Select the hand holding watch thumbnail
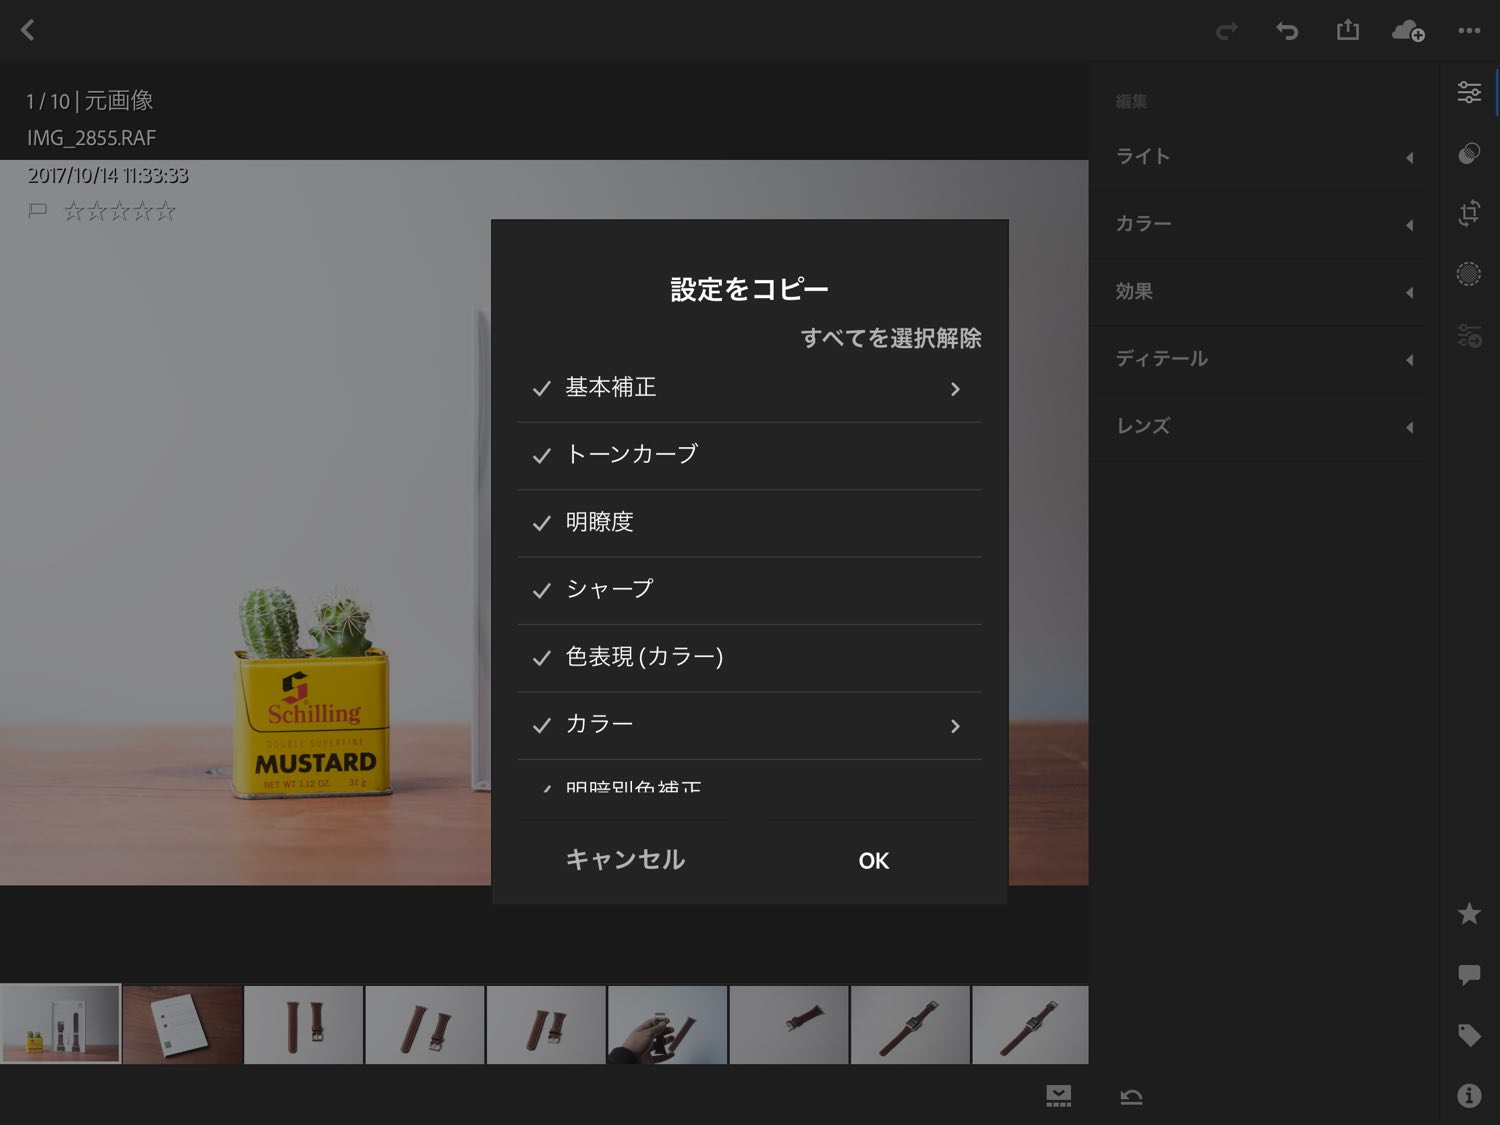This screenshot has height=1125, width=1500. [x=667, y=1025]
